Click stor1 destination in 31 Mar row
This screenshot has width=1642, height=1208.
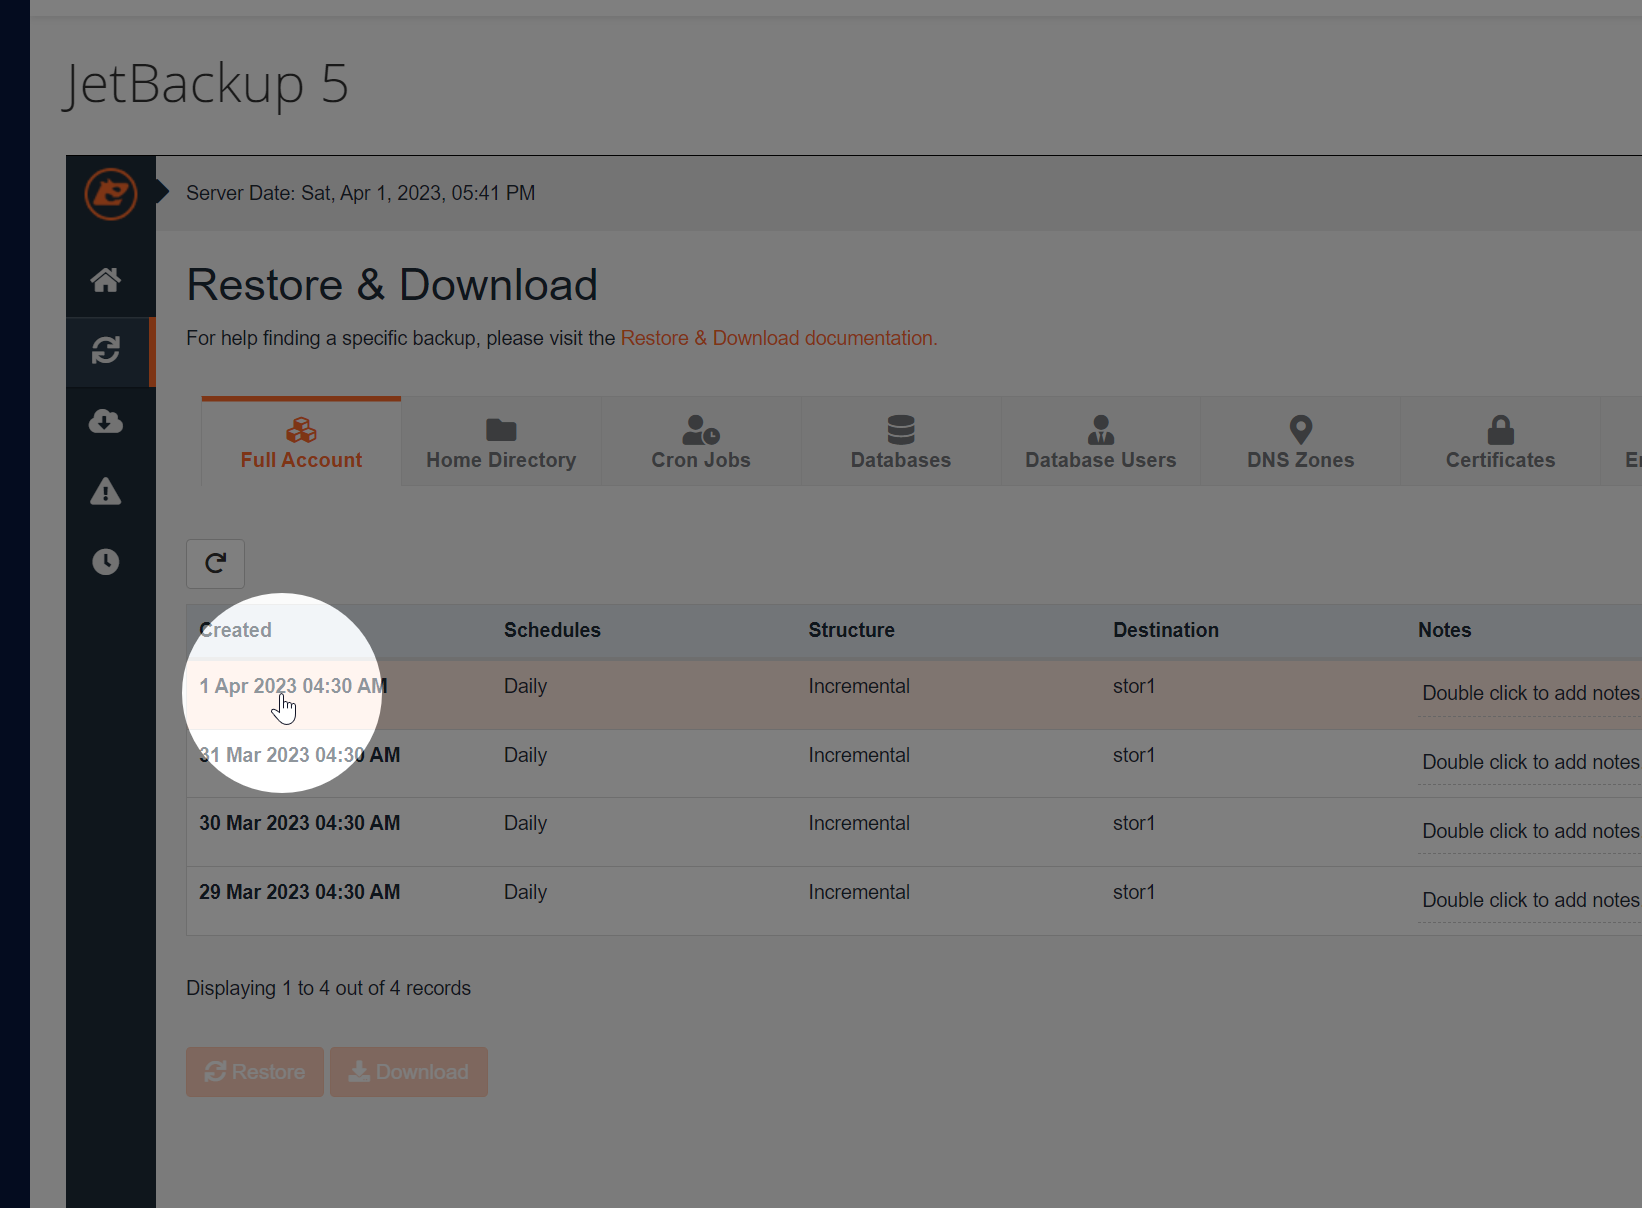[x=1134, y=755]
